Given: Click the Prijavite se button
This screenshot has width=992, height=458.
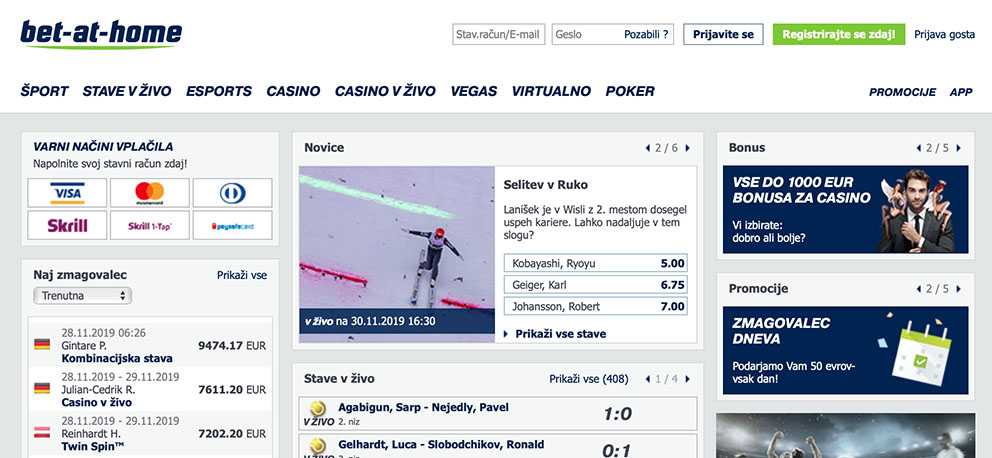Looking at the screenshot, I should pyautogui.click(x=723, y=34).
